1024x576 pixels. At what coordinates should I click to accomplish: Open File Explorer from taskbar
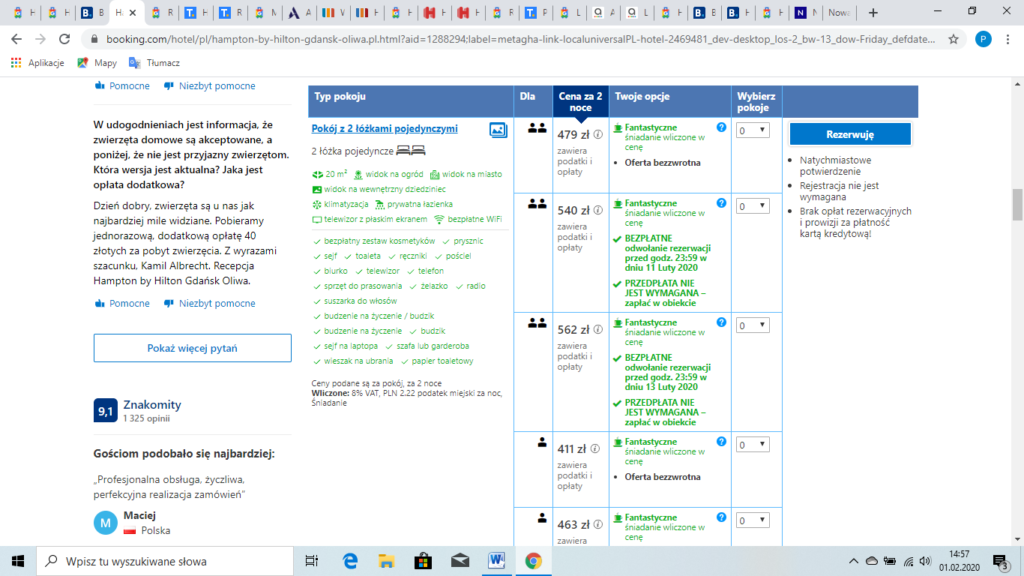pos(387,561)
